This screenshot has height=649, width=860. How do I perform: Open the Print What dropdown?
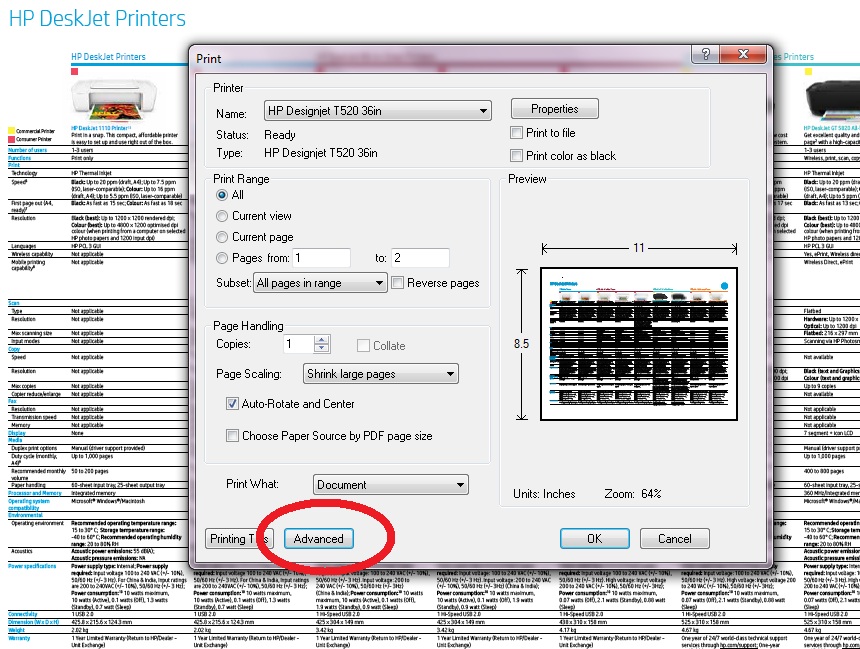pos(391,484)
